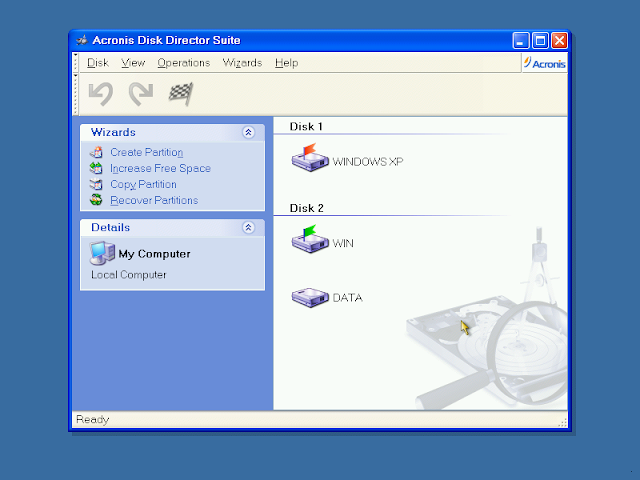Screen dimensions: 640x480
Task: Click the Copy Partition wizard icon
Action: 96,184
